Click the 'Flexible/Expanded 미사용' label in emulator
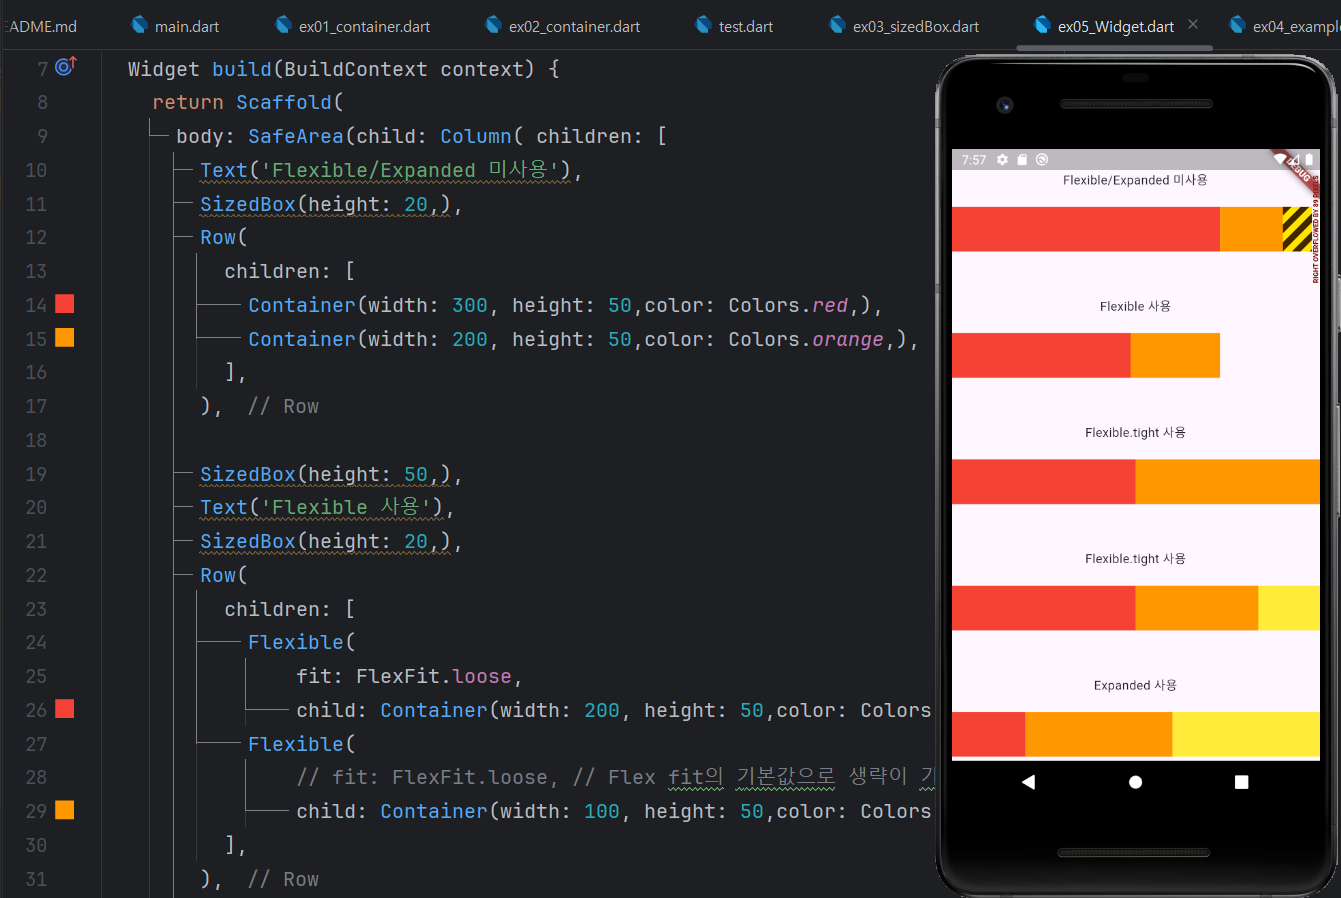The width and height of the screenshot is (1341, 898). [1135, 180]
